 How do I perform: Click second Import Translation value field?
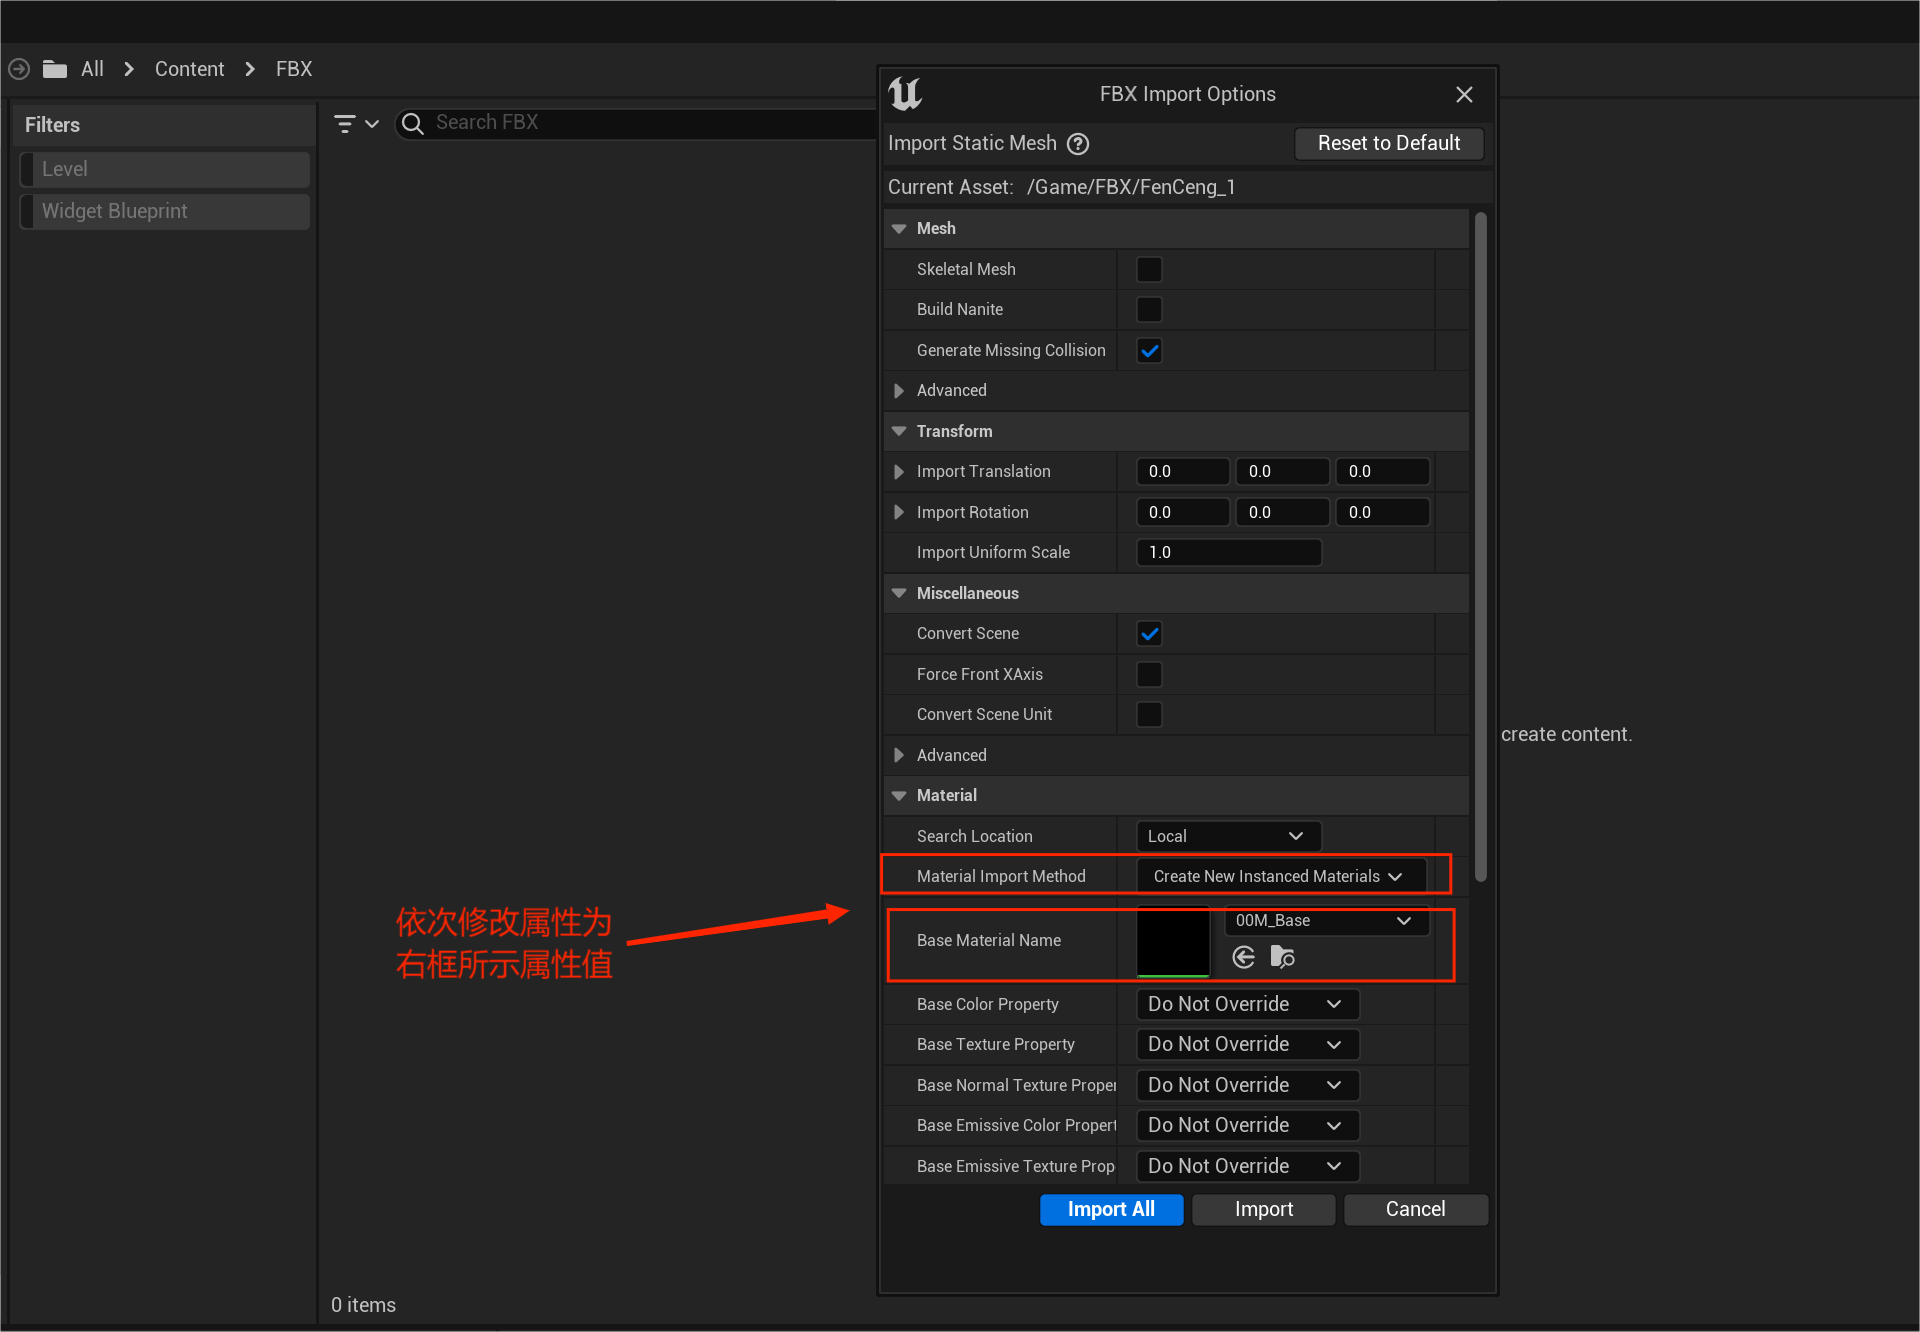(1283, 472)
